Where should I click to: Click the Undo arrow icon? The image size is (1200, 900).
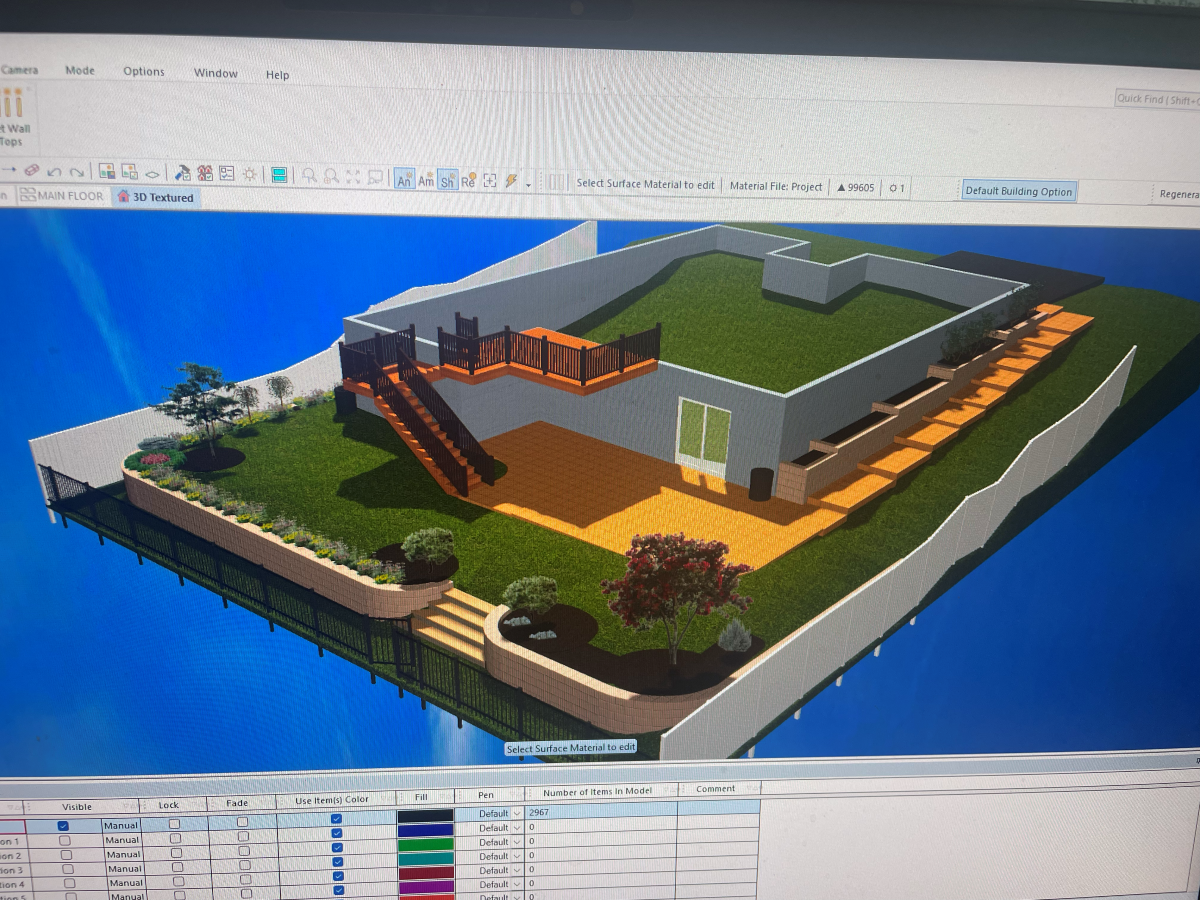point(55,174)
